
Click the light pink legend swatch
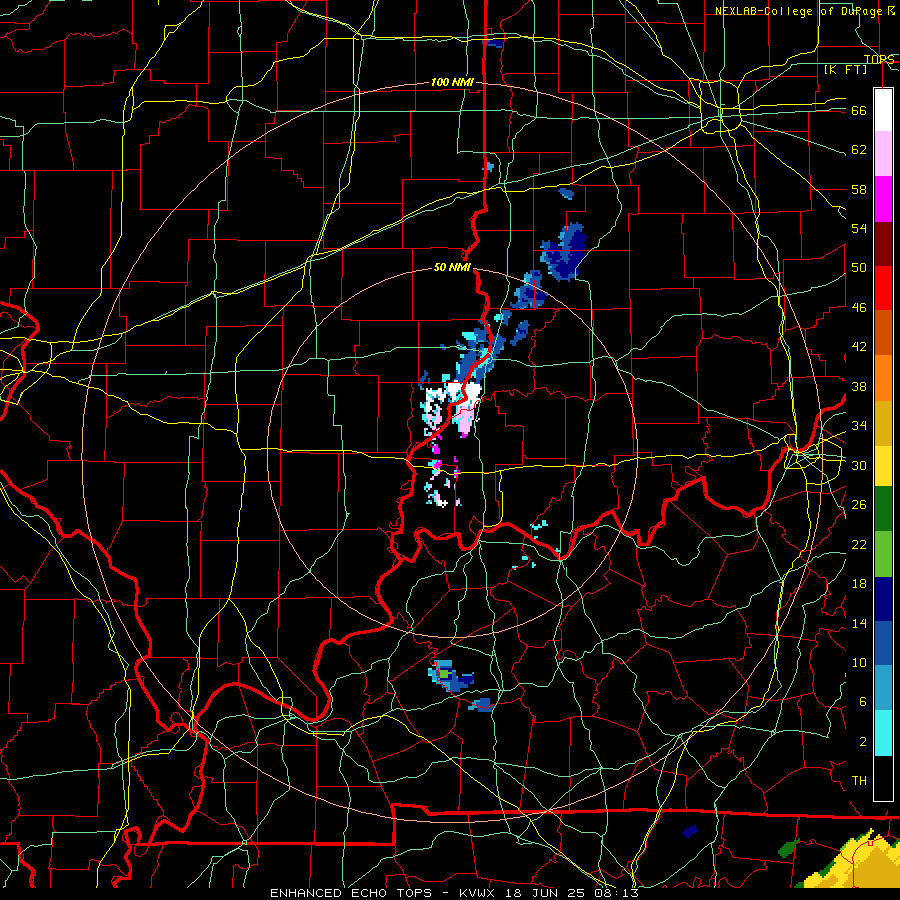tap(883, 153)
